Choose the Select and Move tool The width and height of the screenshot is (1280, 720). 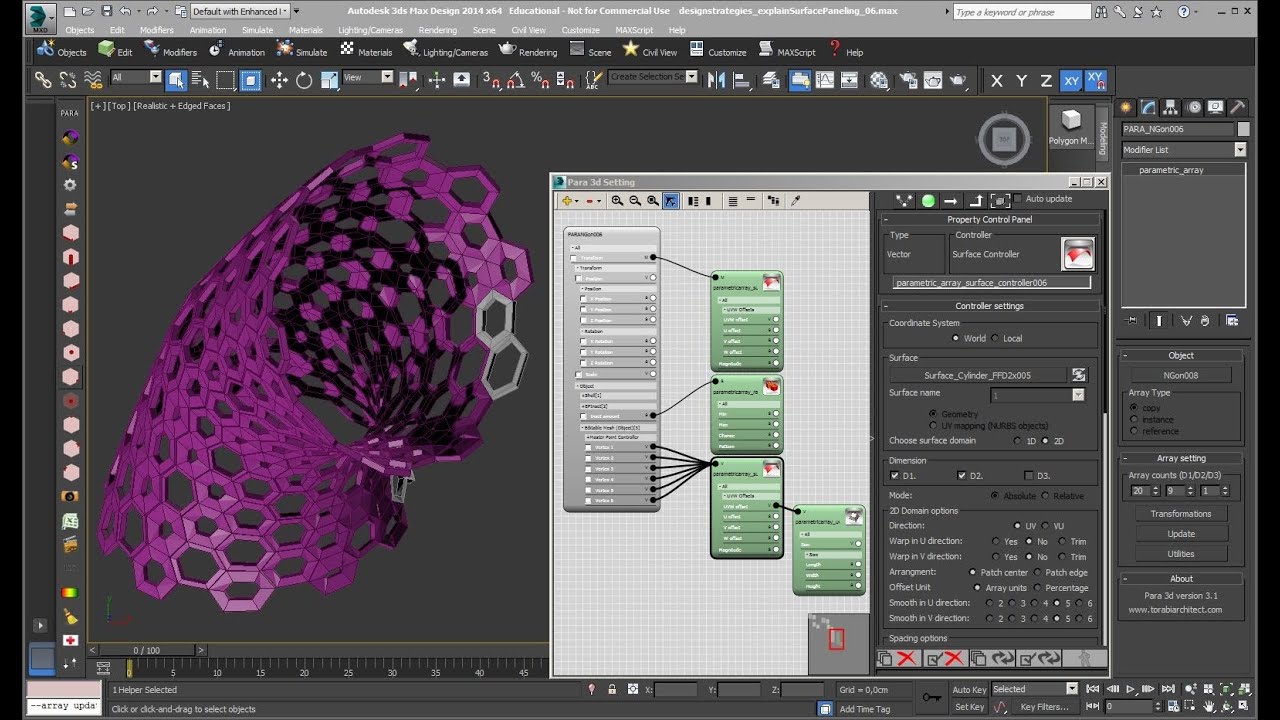point(279,80)
